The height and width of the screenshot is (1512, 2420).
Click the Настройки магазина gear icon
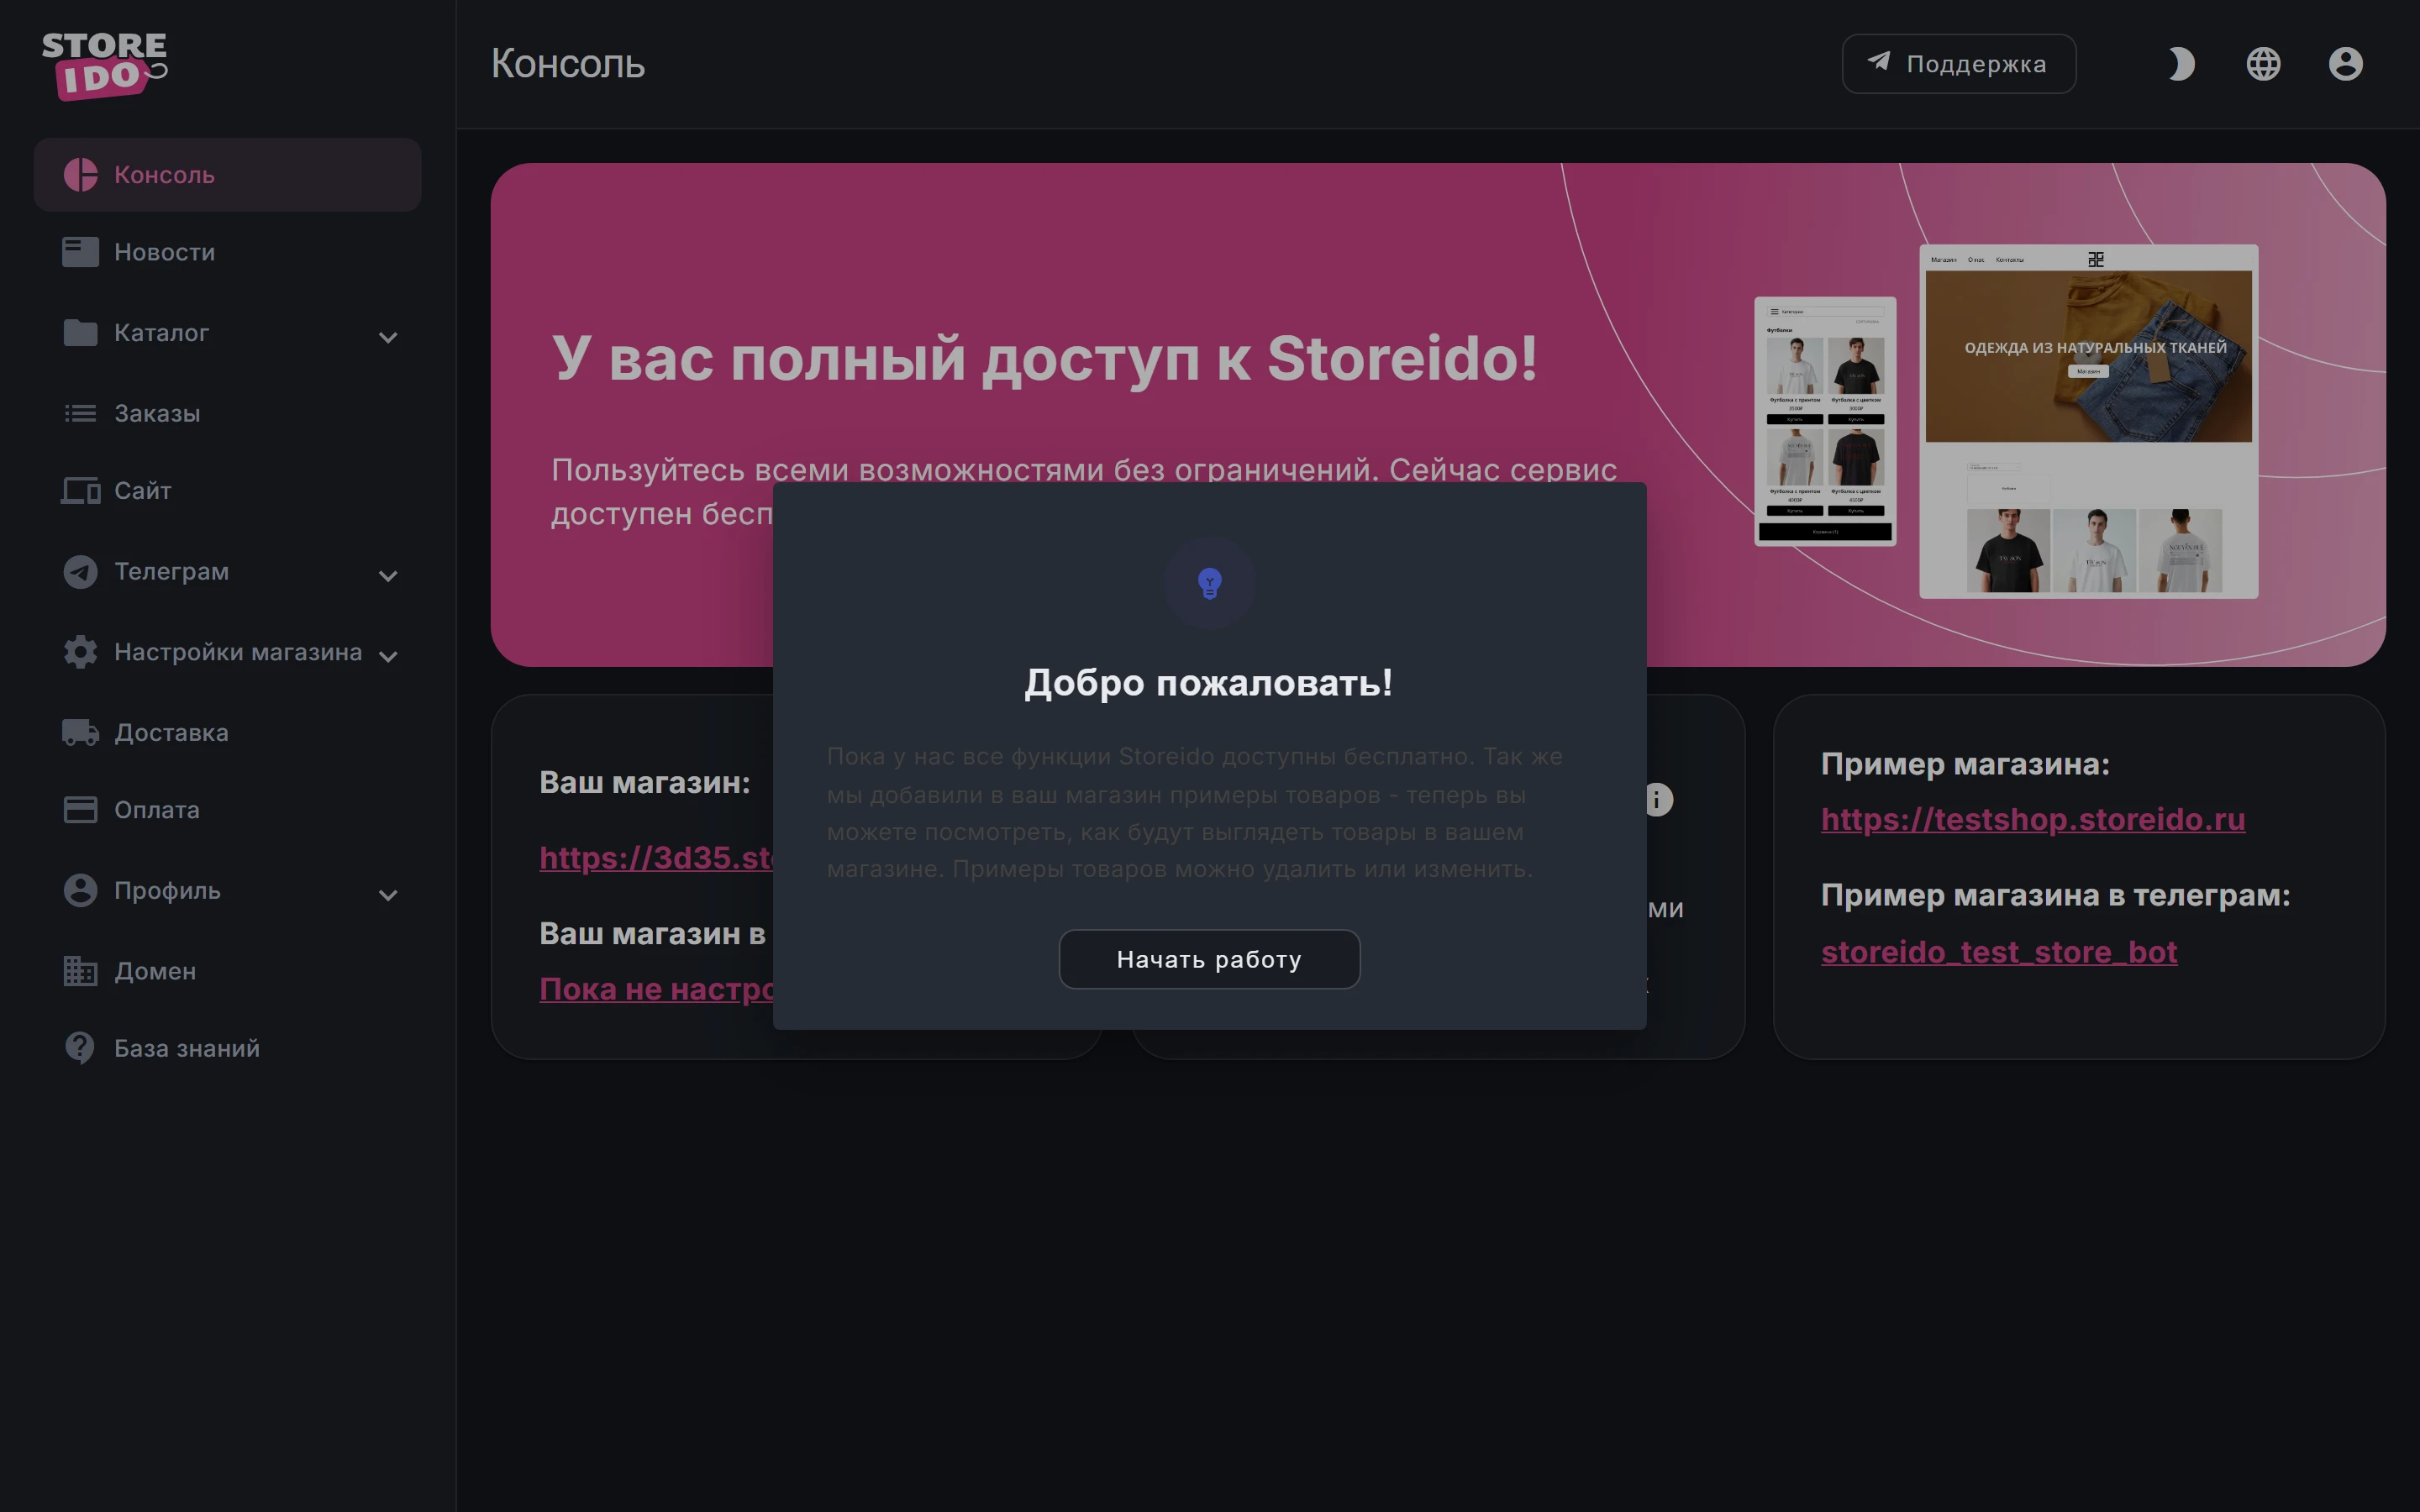pos(81,652)
